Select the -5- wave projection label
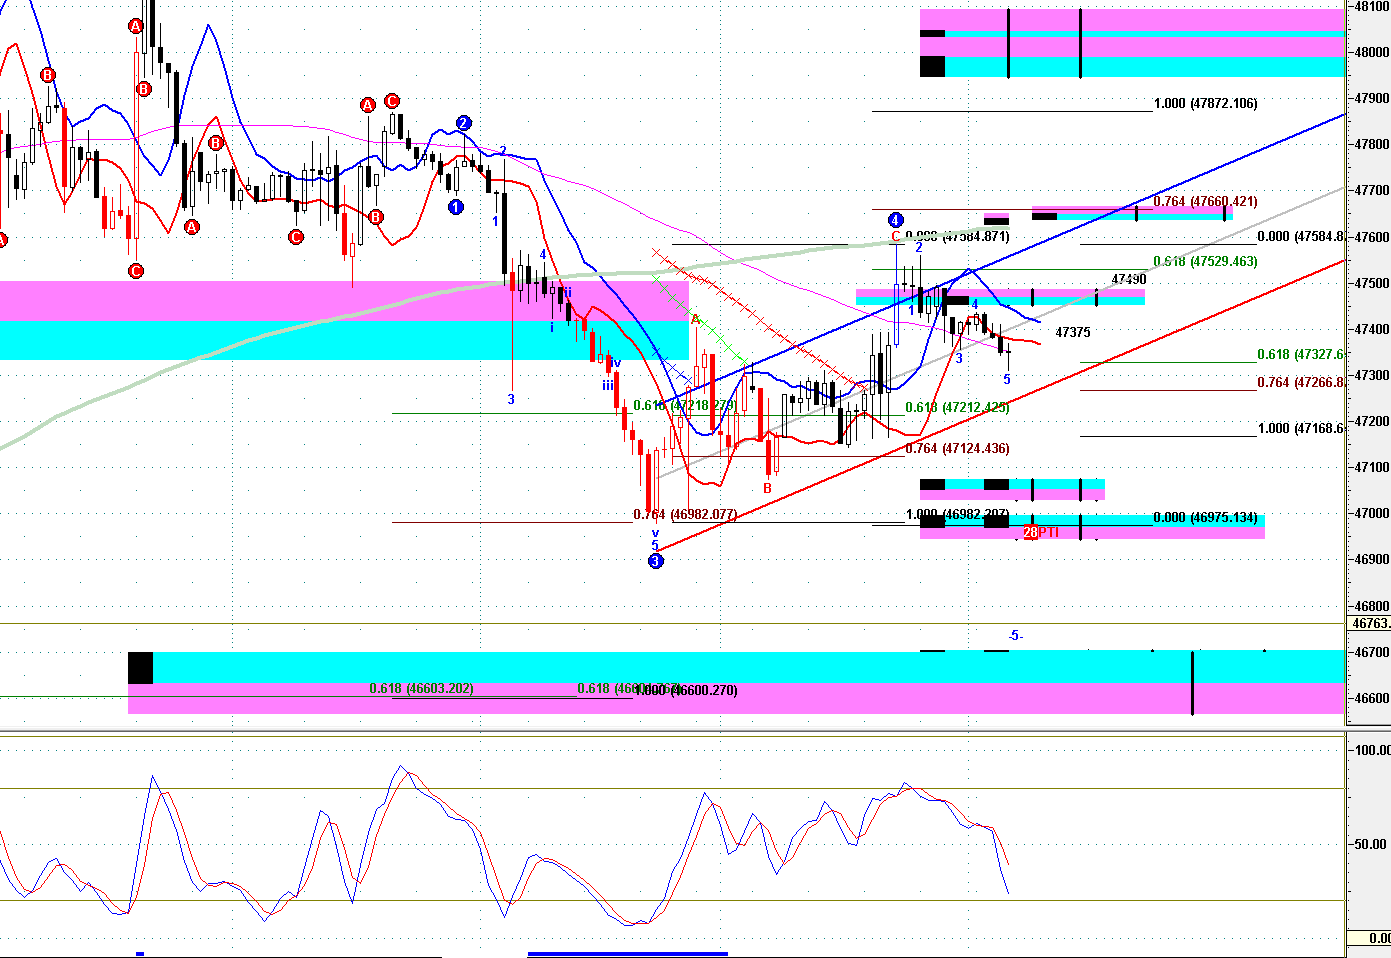 coord(1015,636)
